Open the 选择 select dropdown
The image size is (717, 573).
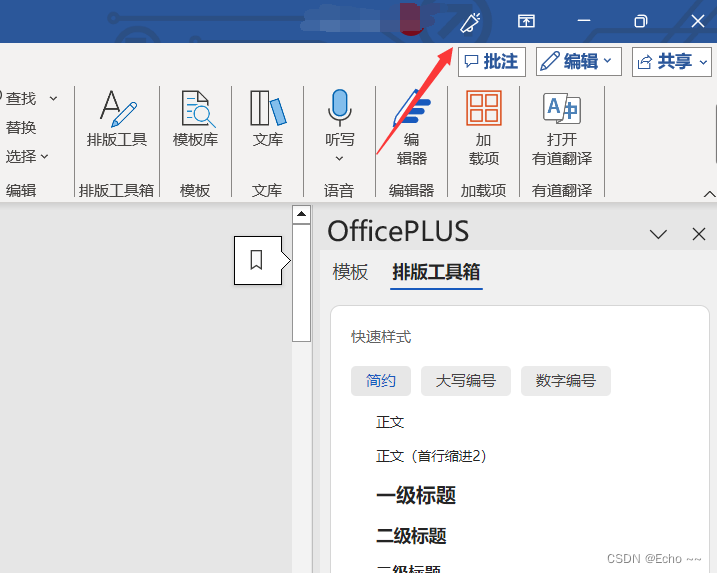27,156
